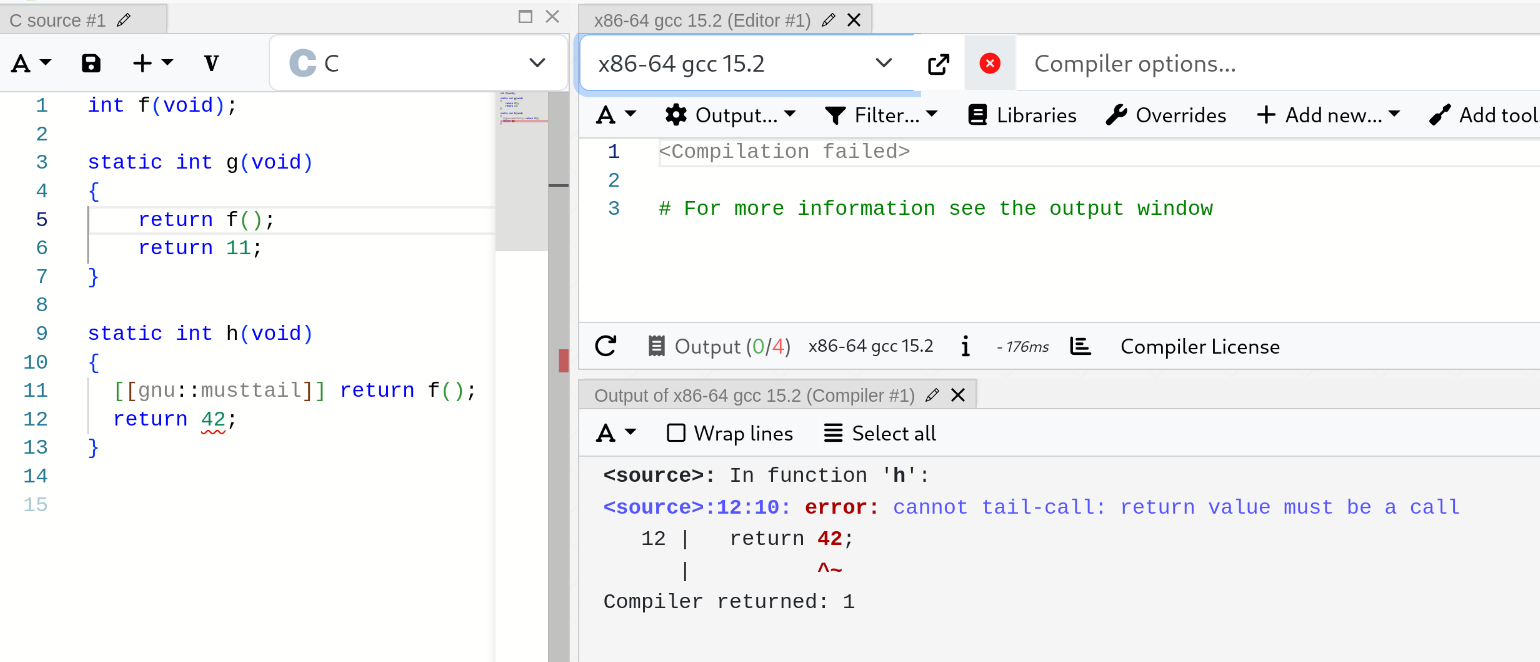This screenshot has width=1540, height=662.
Task: Click the "<Compilation failed>" text
Action: tap(784, 152)
